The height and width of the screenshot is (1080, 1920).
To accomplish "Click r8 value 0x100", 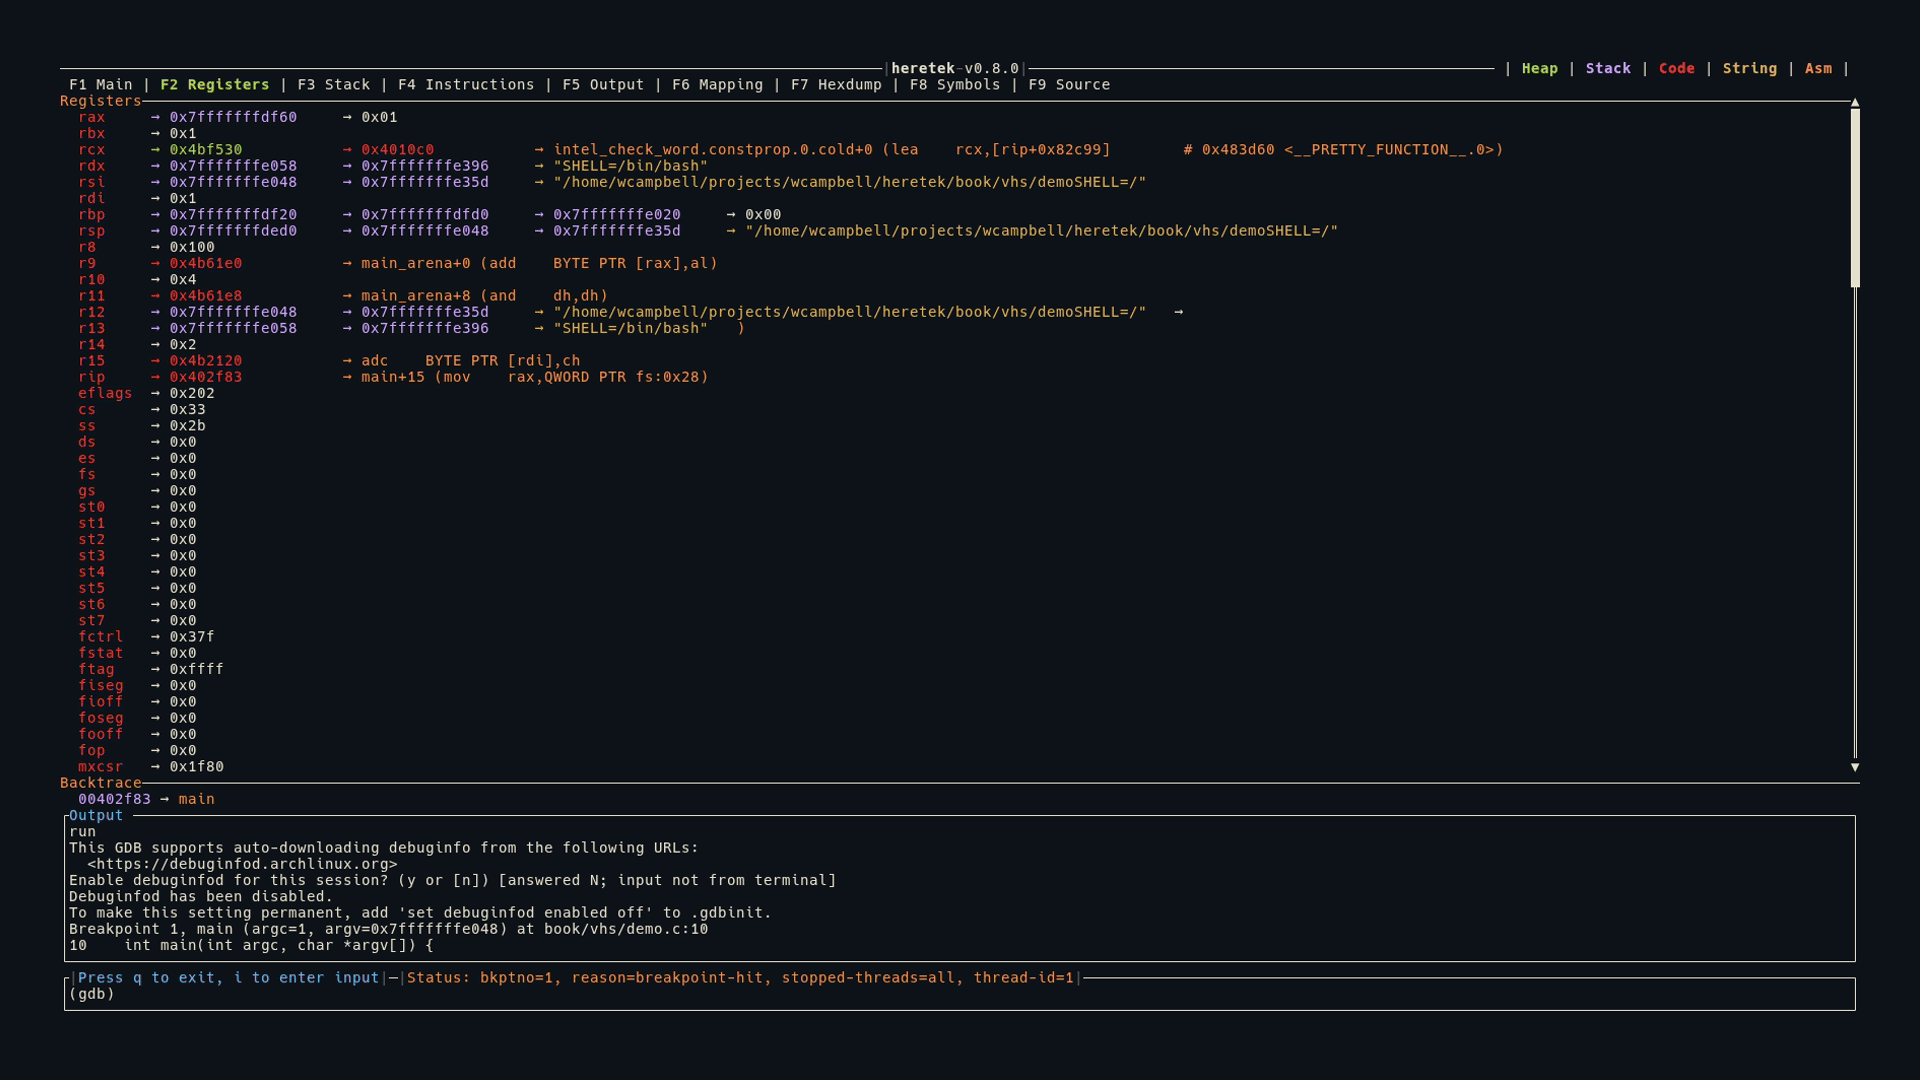I will [x=192, y=247].
